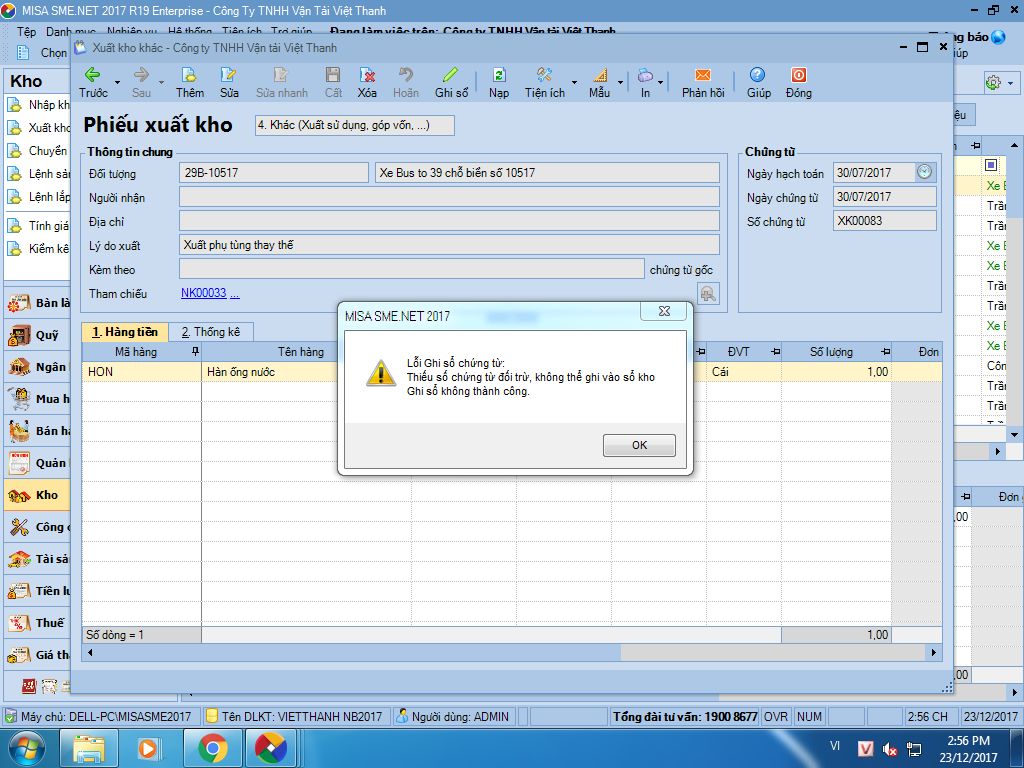
Task: Click the settings gear icon in main window
Action: pyautogui.click(x=993, y=82)
